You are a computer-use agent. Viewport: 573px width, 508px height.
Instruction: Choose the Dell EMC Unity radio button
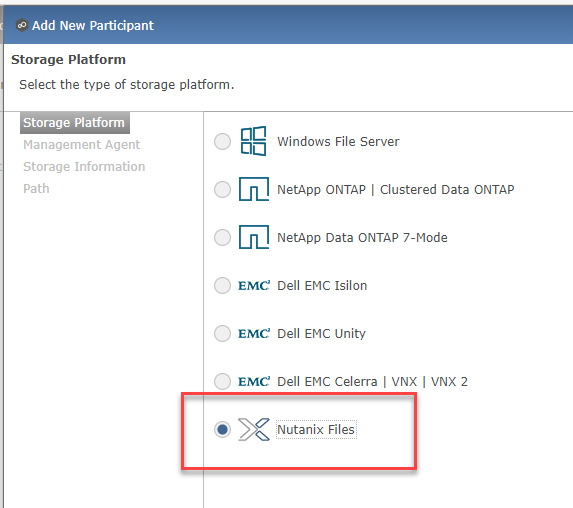click(x=222, y=333)
